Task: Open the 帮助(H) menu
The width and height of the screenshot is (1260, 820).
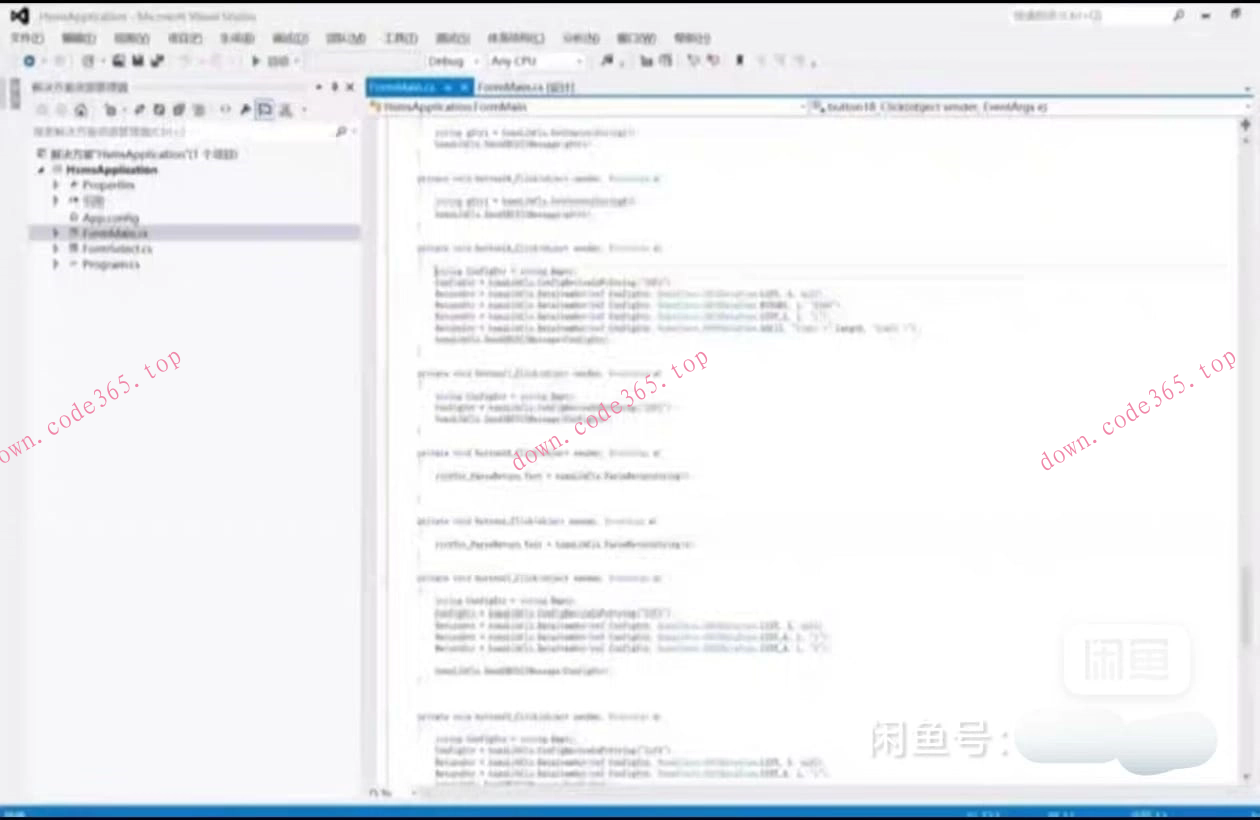Action: tap(691, 38)
